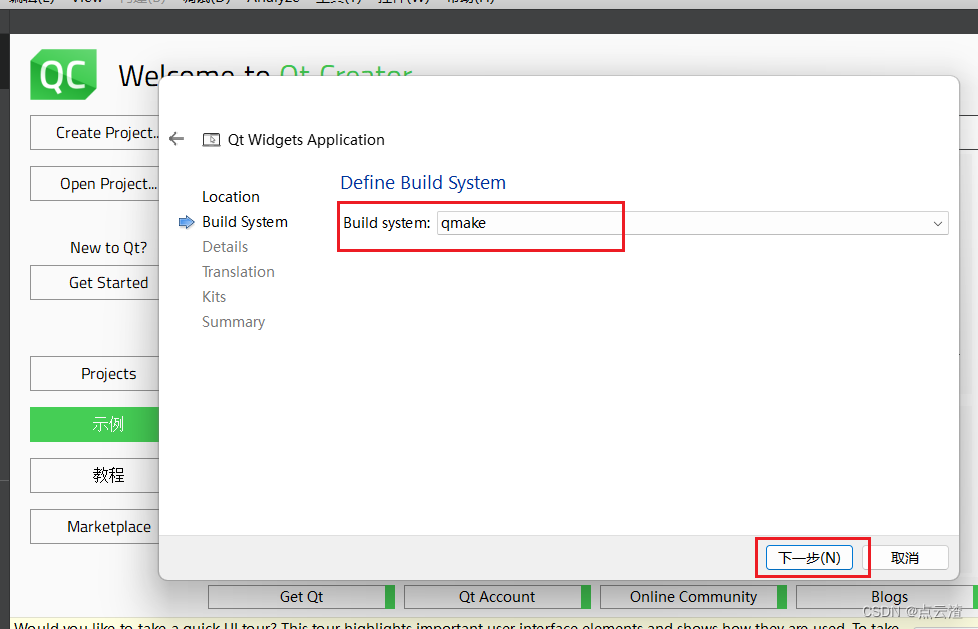978x629 pixels.
Task: Select the Build System wizard step
Action: click(244, 222)
